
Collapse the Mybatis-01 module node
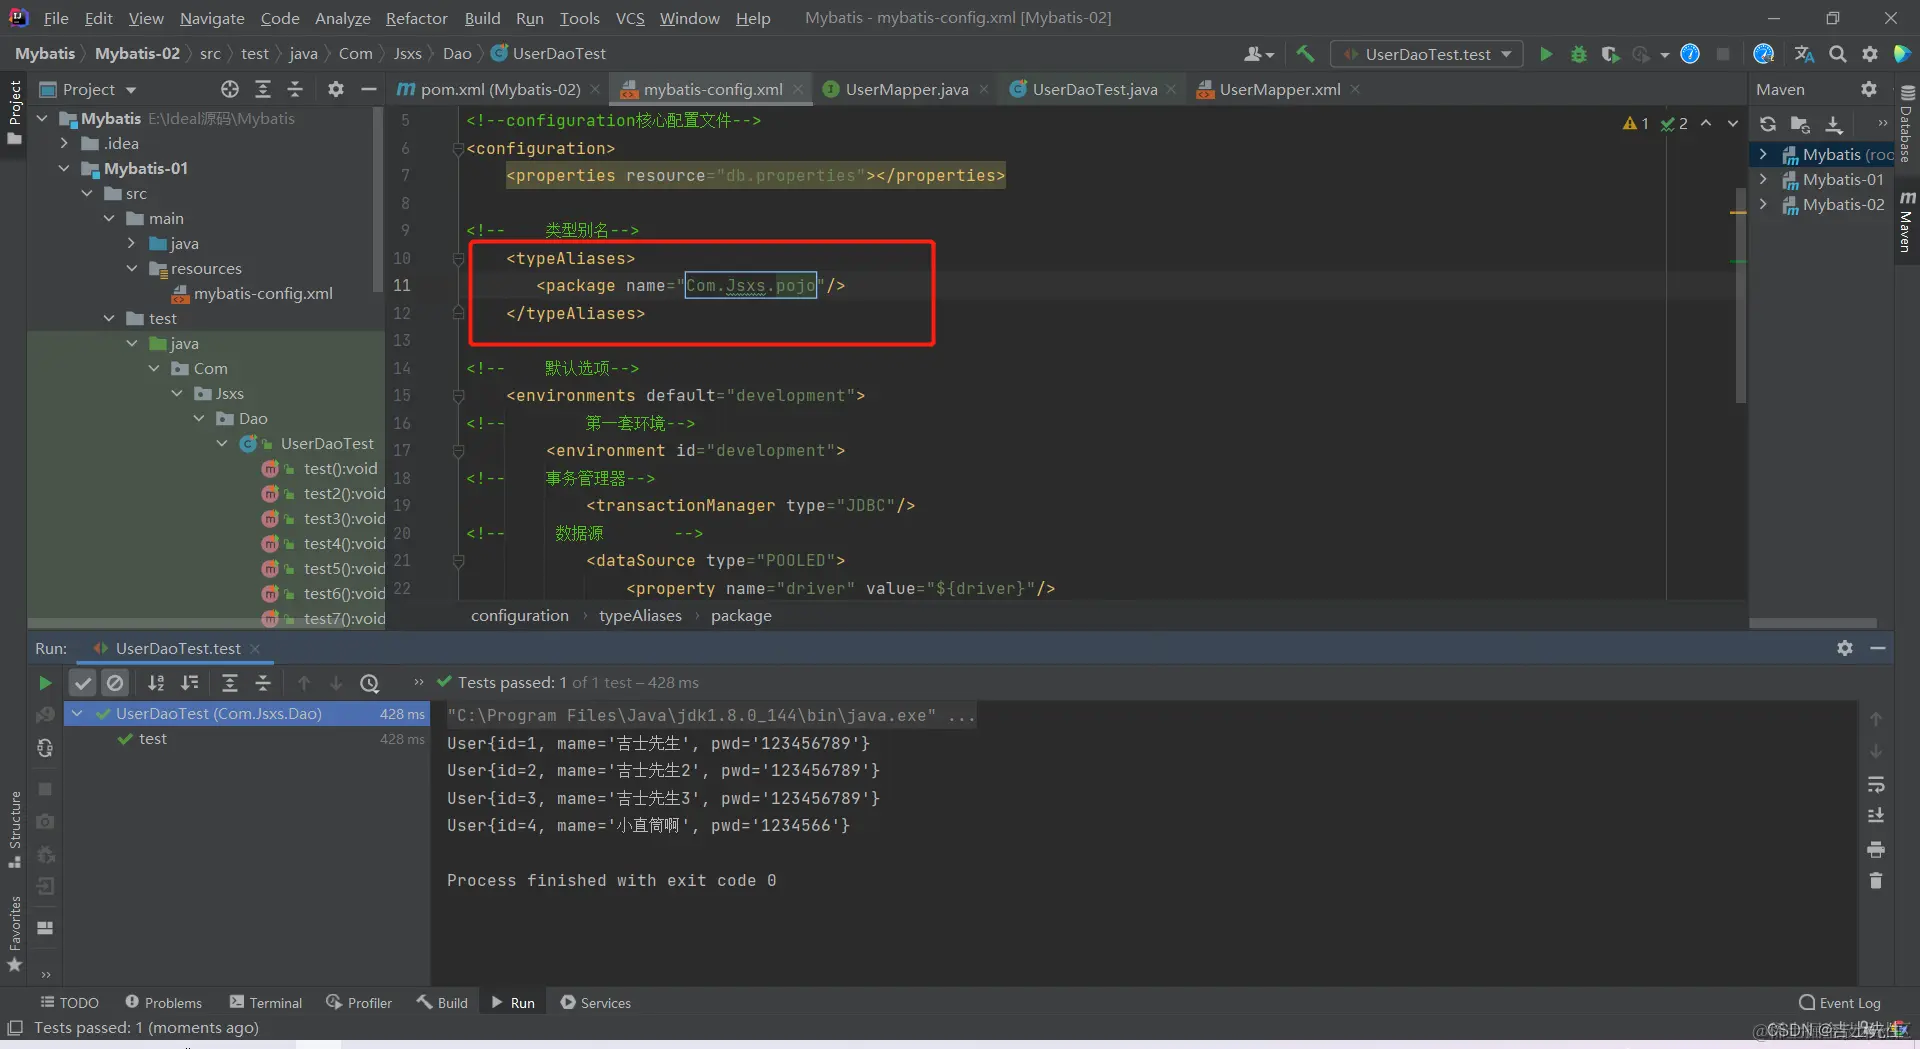coord(64,169)
